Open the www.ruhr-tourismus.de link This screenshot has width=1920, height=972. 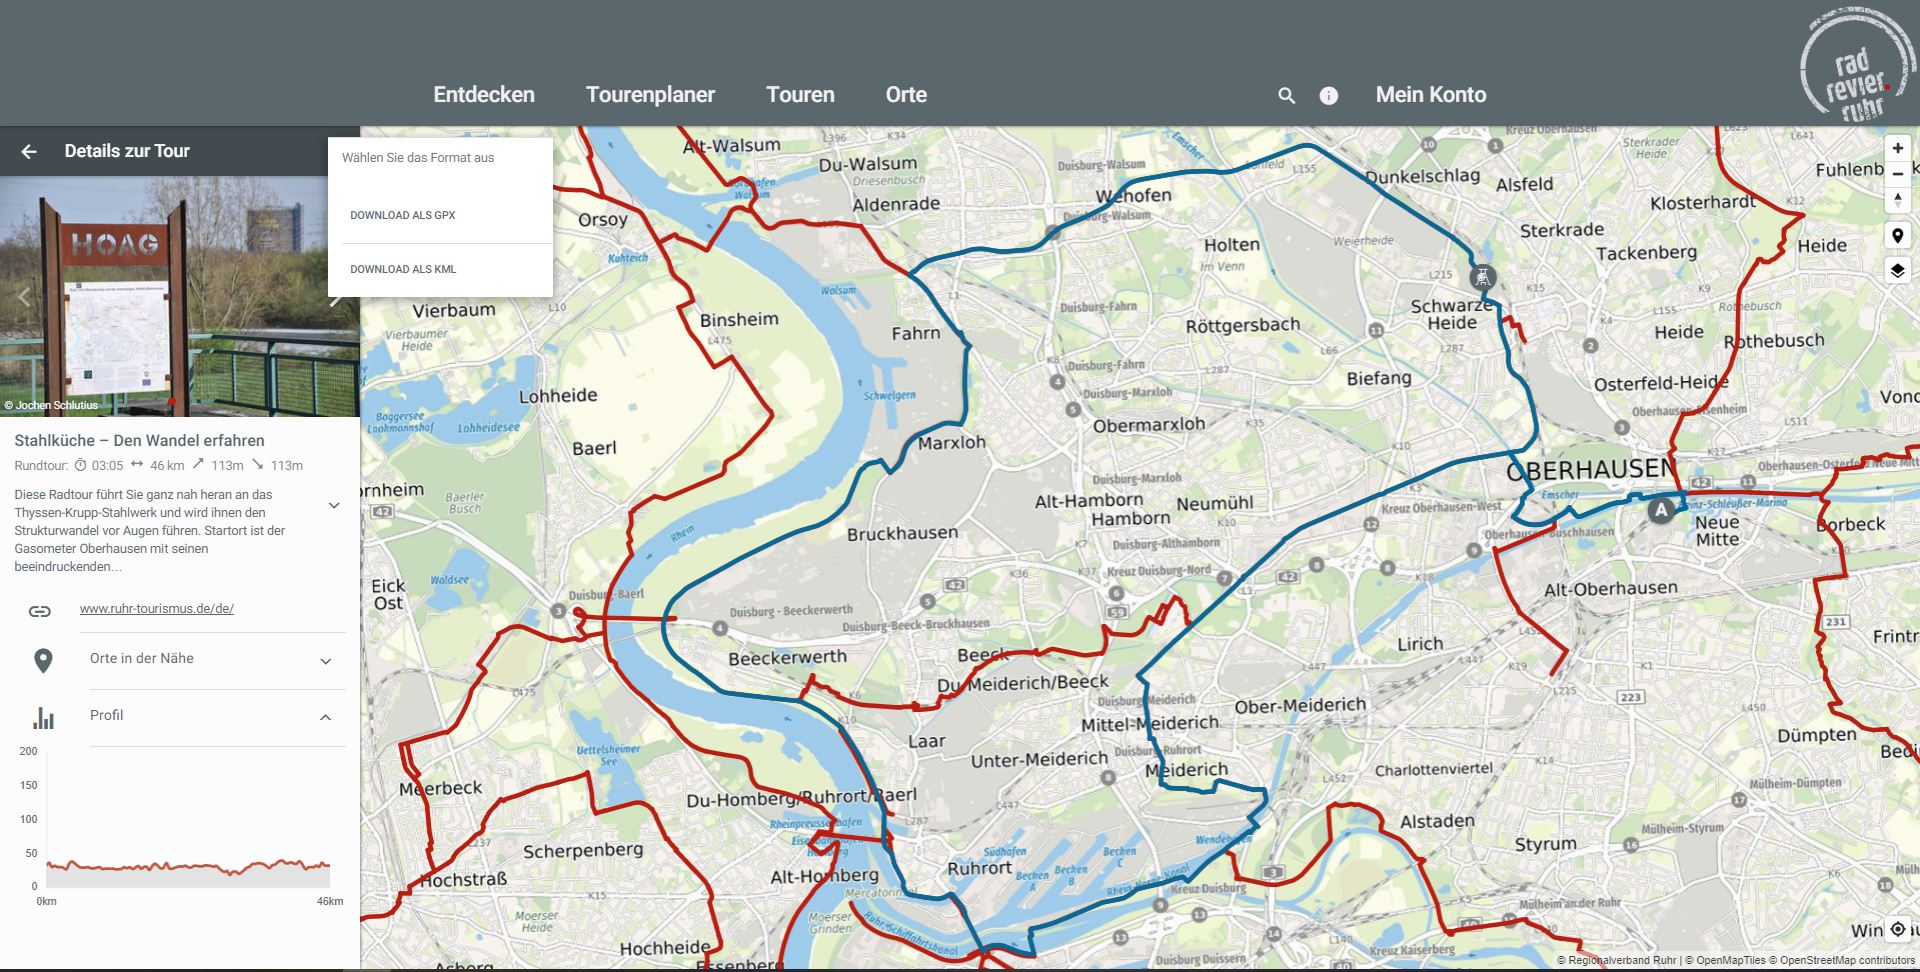[157, 608]
